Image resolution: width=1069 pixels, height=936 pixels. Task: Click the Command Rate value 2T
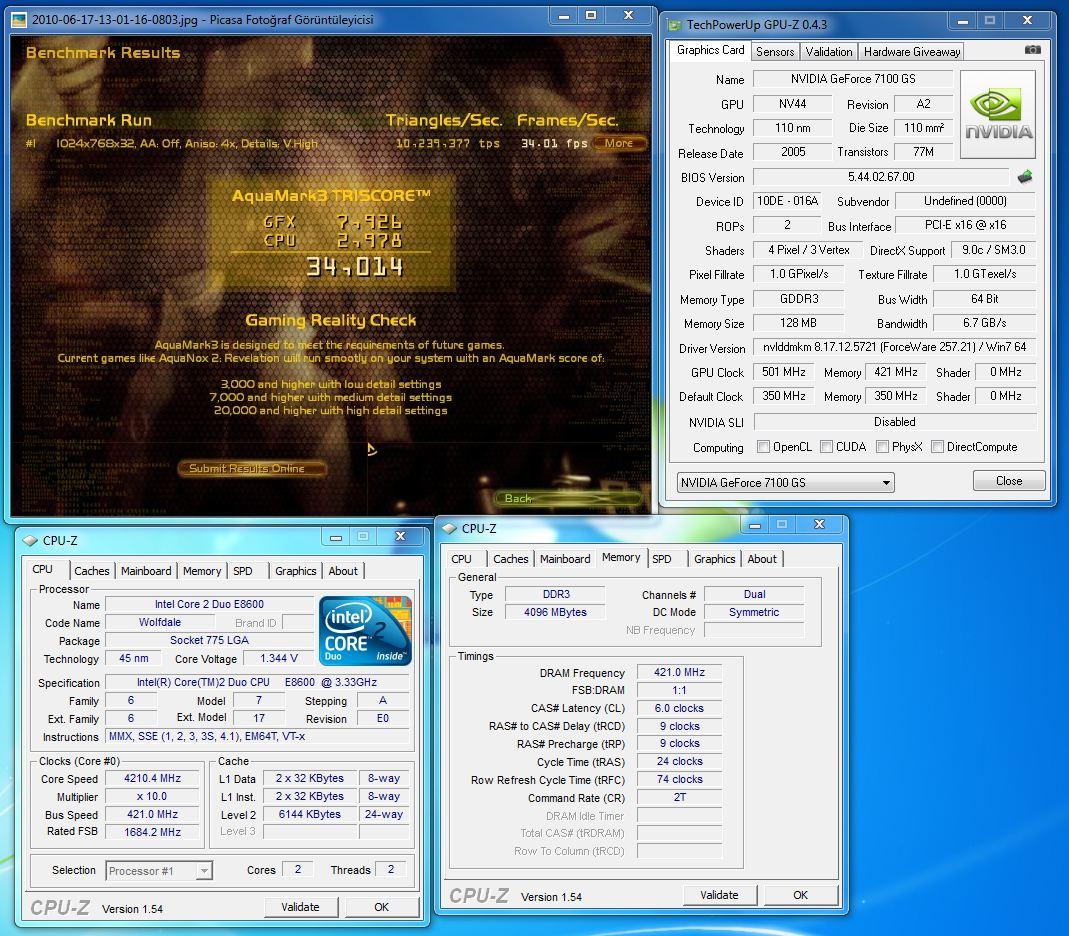pos(679,798)
